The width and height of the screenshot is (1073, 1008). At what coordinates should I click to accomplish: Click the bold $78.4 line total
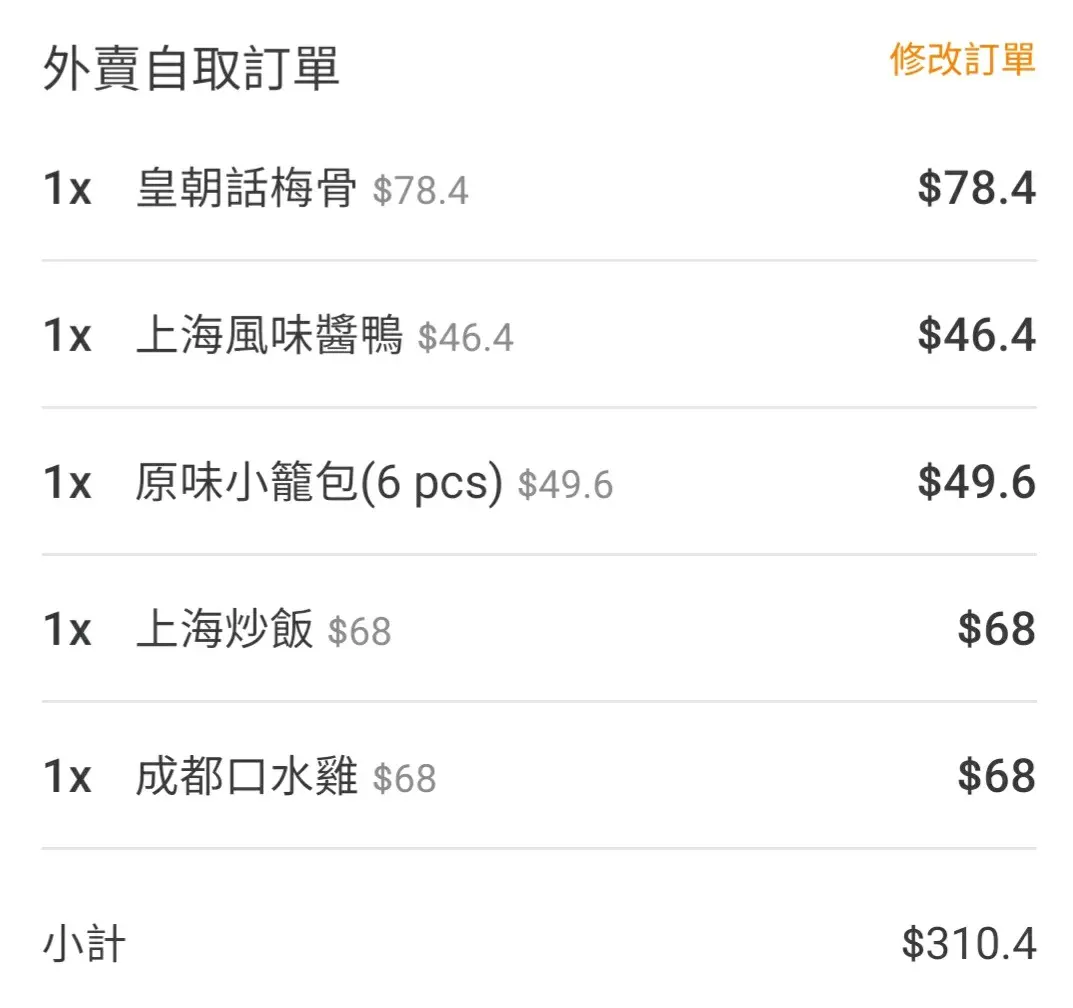976,188
